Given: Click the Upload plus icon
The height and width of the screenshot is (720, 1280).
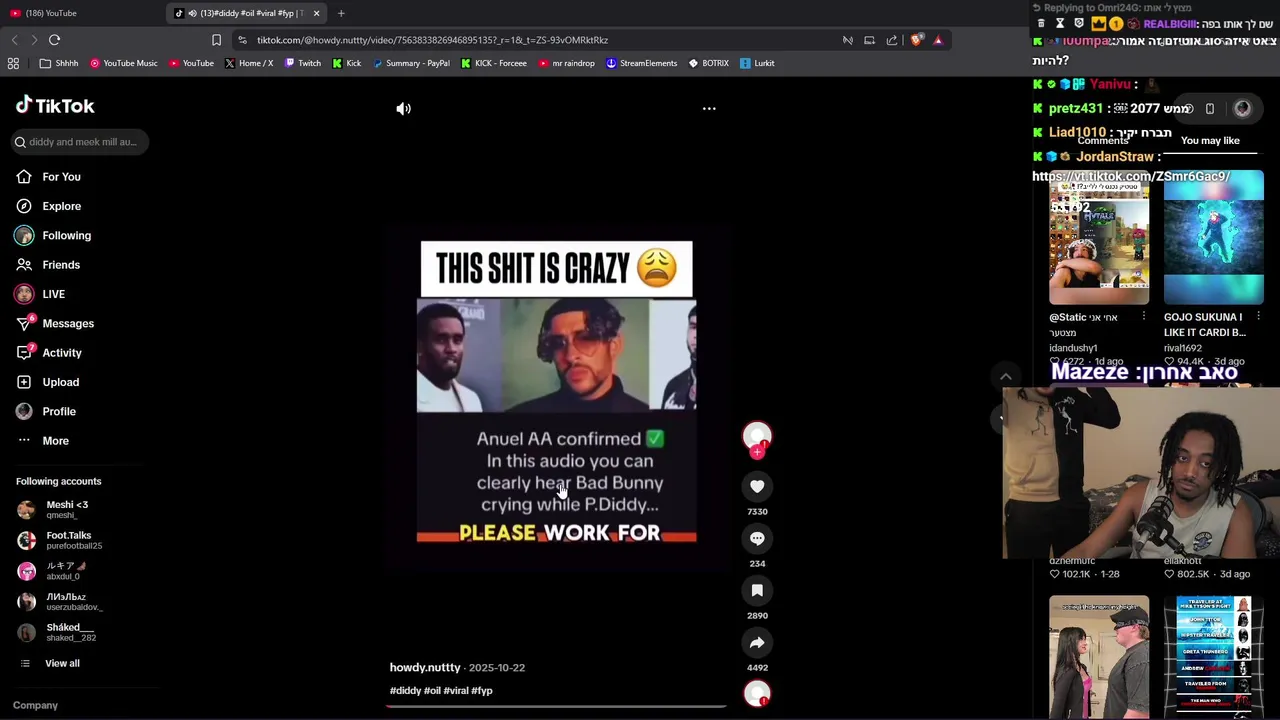Looking at the screenshot, I should point(24,382).
